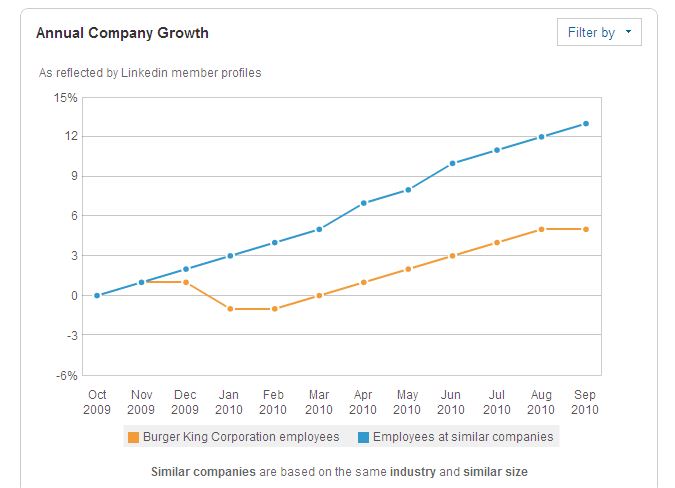
Task: Click the orange Jan 2010 data point
Action: [x=230, y=309]
